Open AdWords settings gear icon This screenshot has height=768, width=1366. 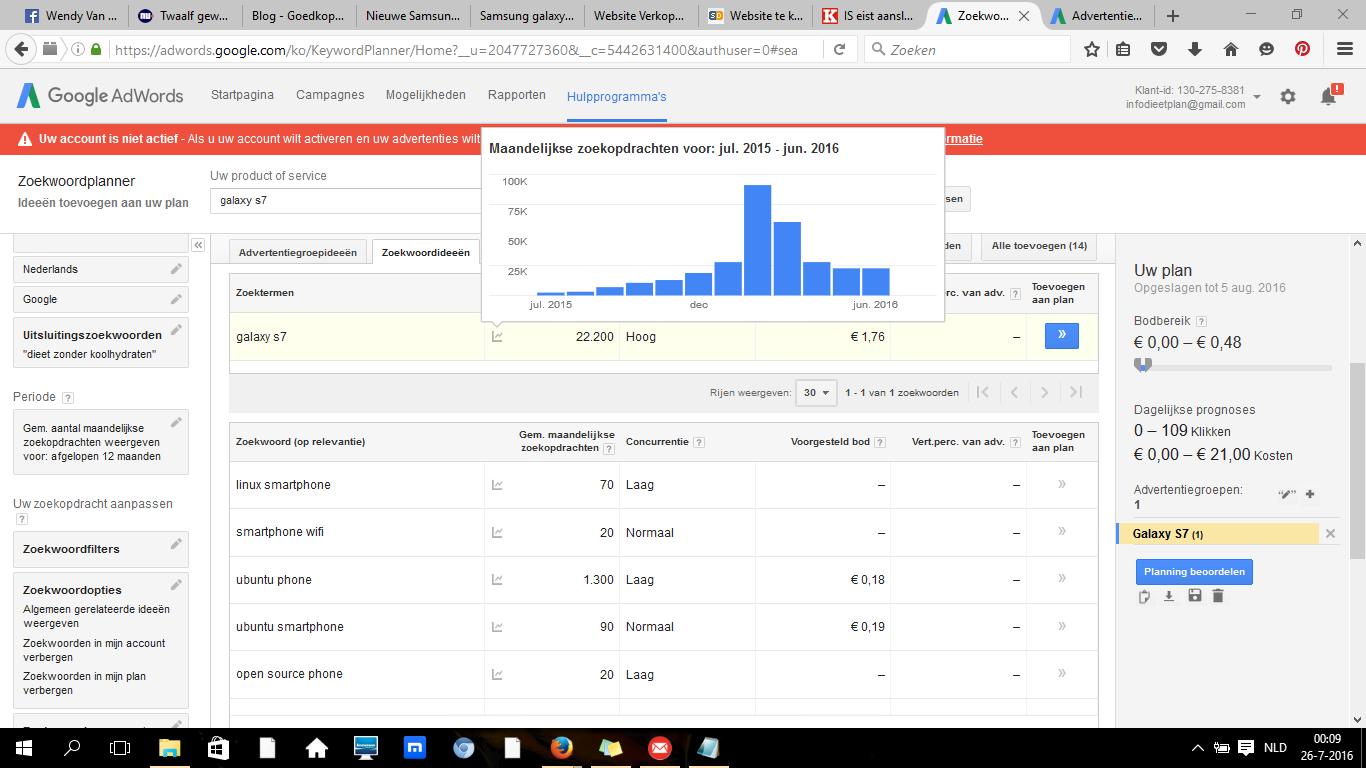click(x=1288, y=96)
